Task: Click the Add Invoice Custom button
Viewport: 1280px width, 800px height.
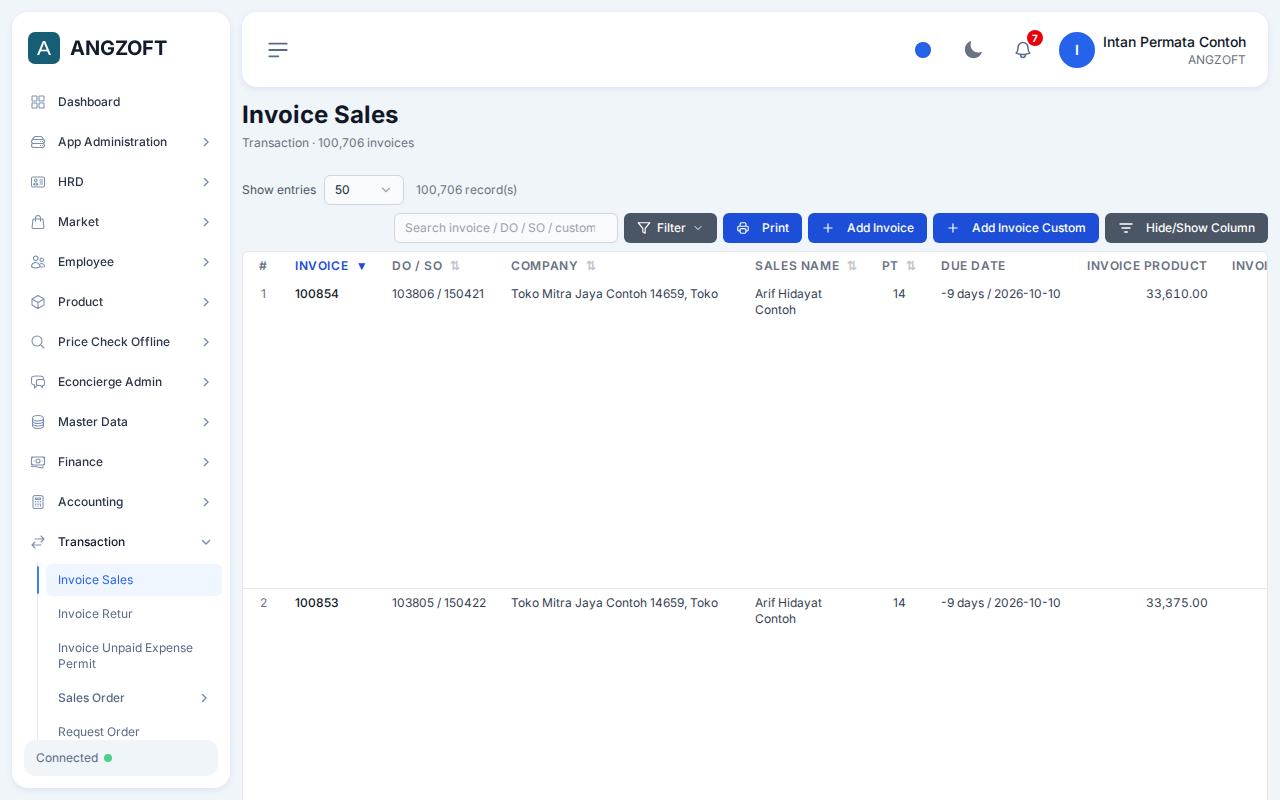Action: (x=1016, y=228)
